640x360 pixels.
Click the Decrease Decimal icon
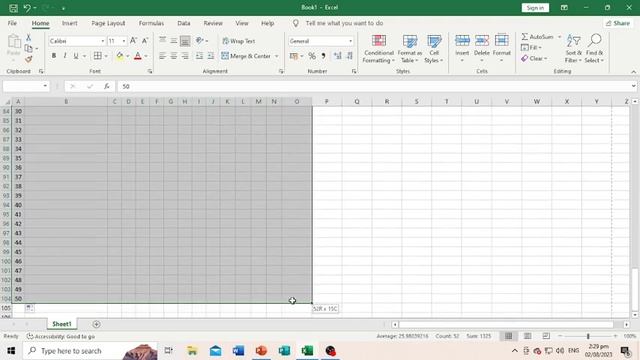(x=350, y=56)
